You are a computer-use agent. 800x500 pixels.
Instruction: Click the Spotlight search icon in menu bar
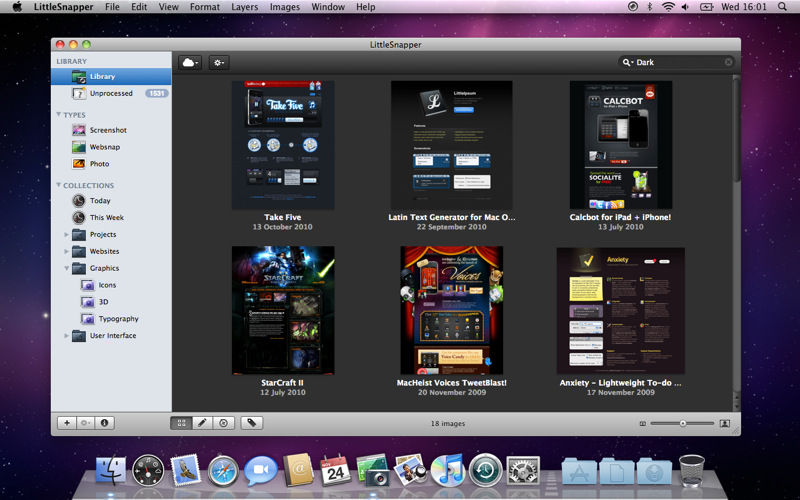(782, 7)
